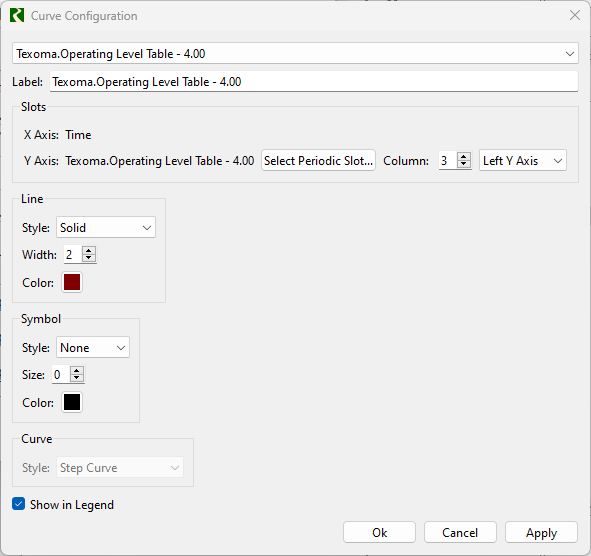
Task: Decrease the Column spinner value
Action: tap(464, 164)
